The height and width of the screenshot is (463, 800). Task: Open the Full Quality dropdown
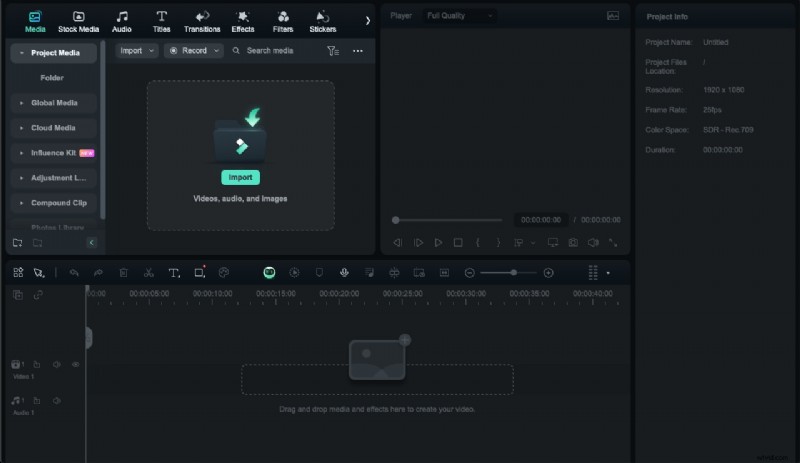click(x=458, y=16)
